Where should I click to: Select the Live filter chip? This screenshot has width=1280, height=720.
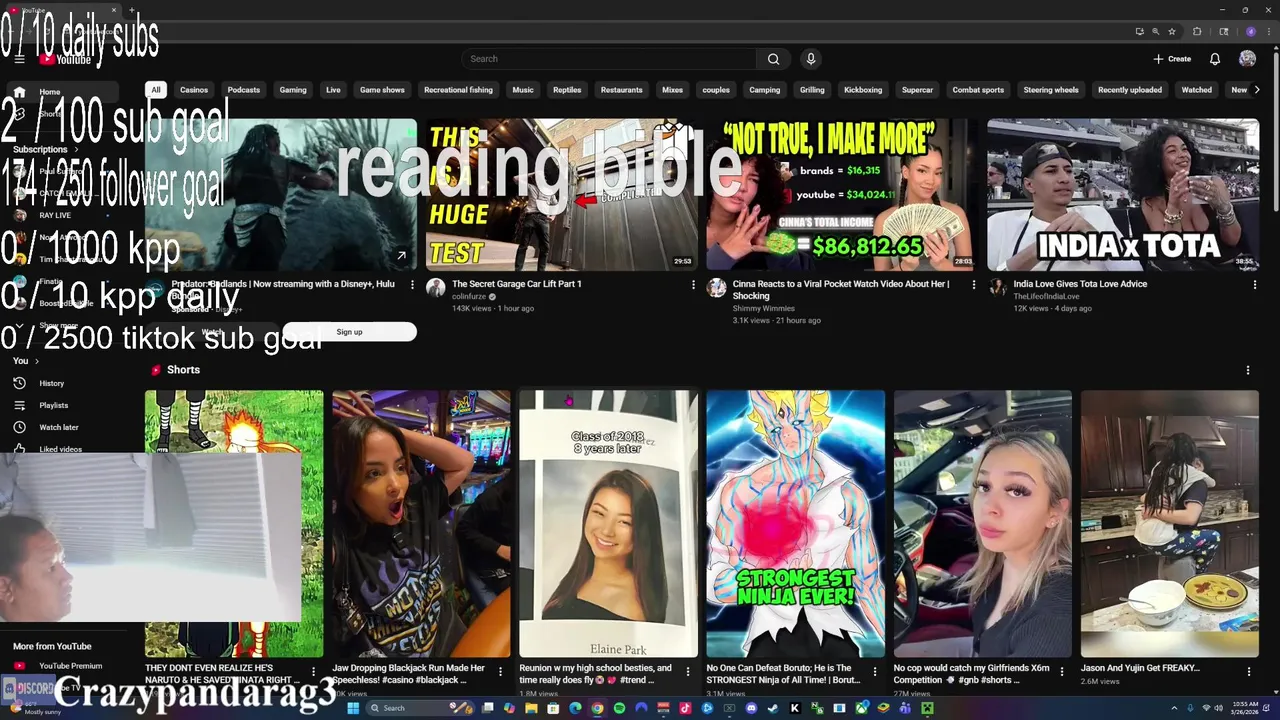pyautogui.click(x=333, y=90)
